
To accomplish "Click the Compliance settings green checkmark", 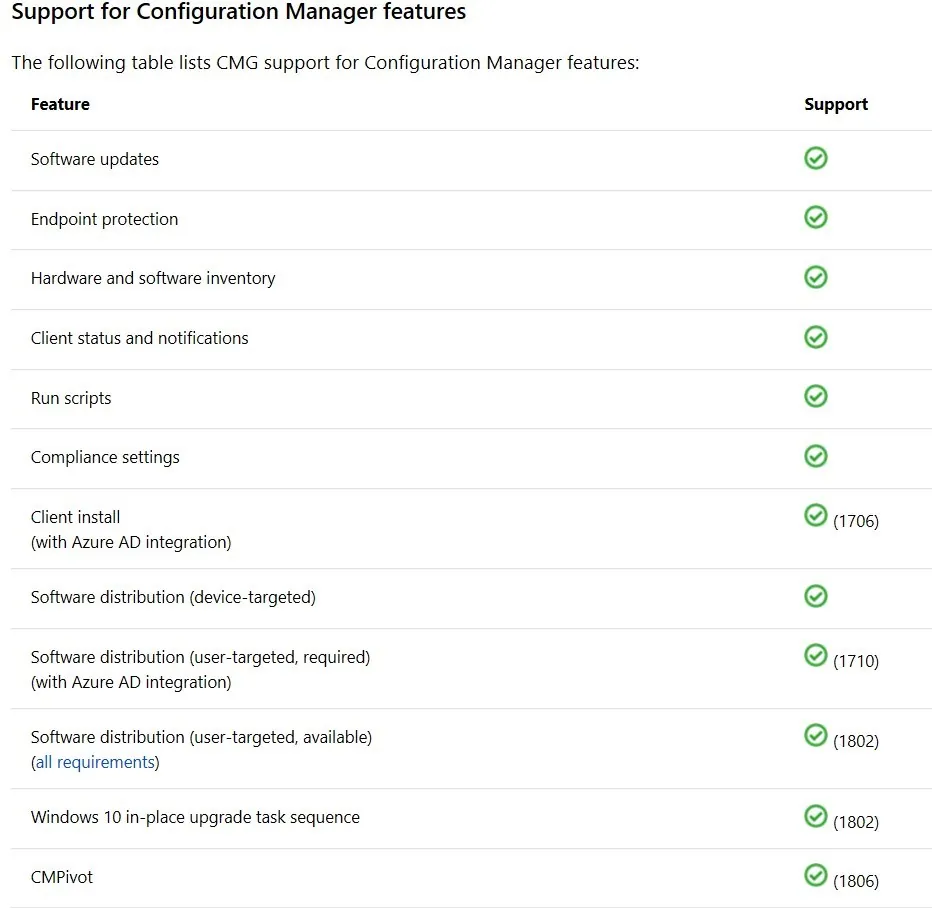I will (816, 456).
